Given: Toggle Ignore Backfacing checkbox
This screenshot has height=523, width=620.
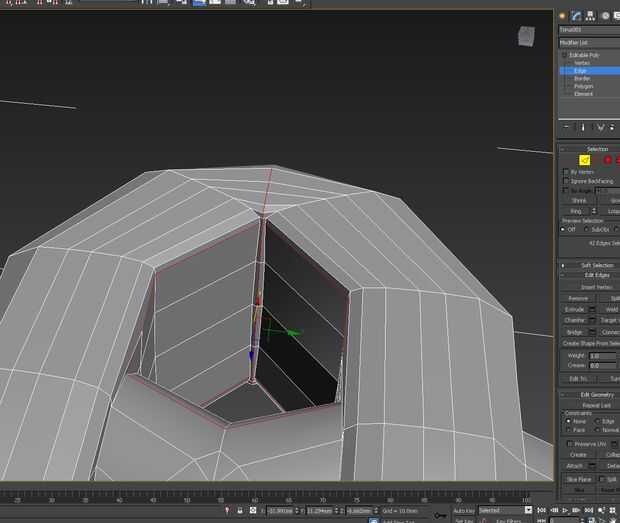Looking at the screenshot, I should (567, 181).
